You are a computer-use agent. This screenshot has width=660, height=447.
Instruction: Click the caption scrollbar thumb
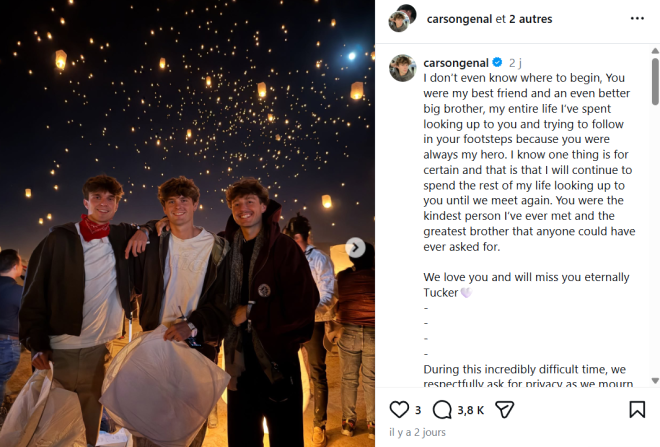pyautogui.click(x=655, y=80)
